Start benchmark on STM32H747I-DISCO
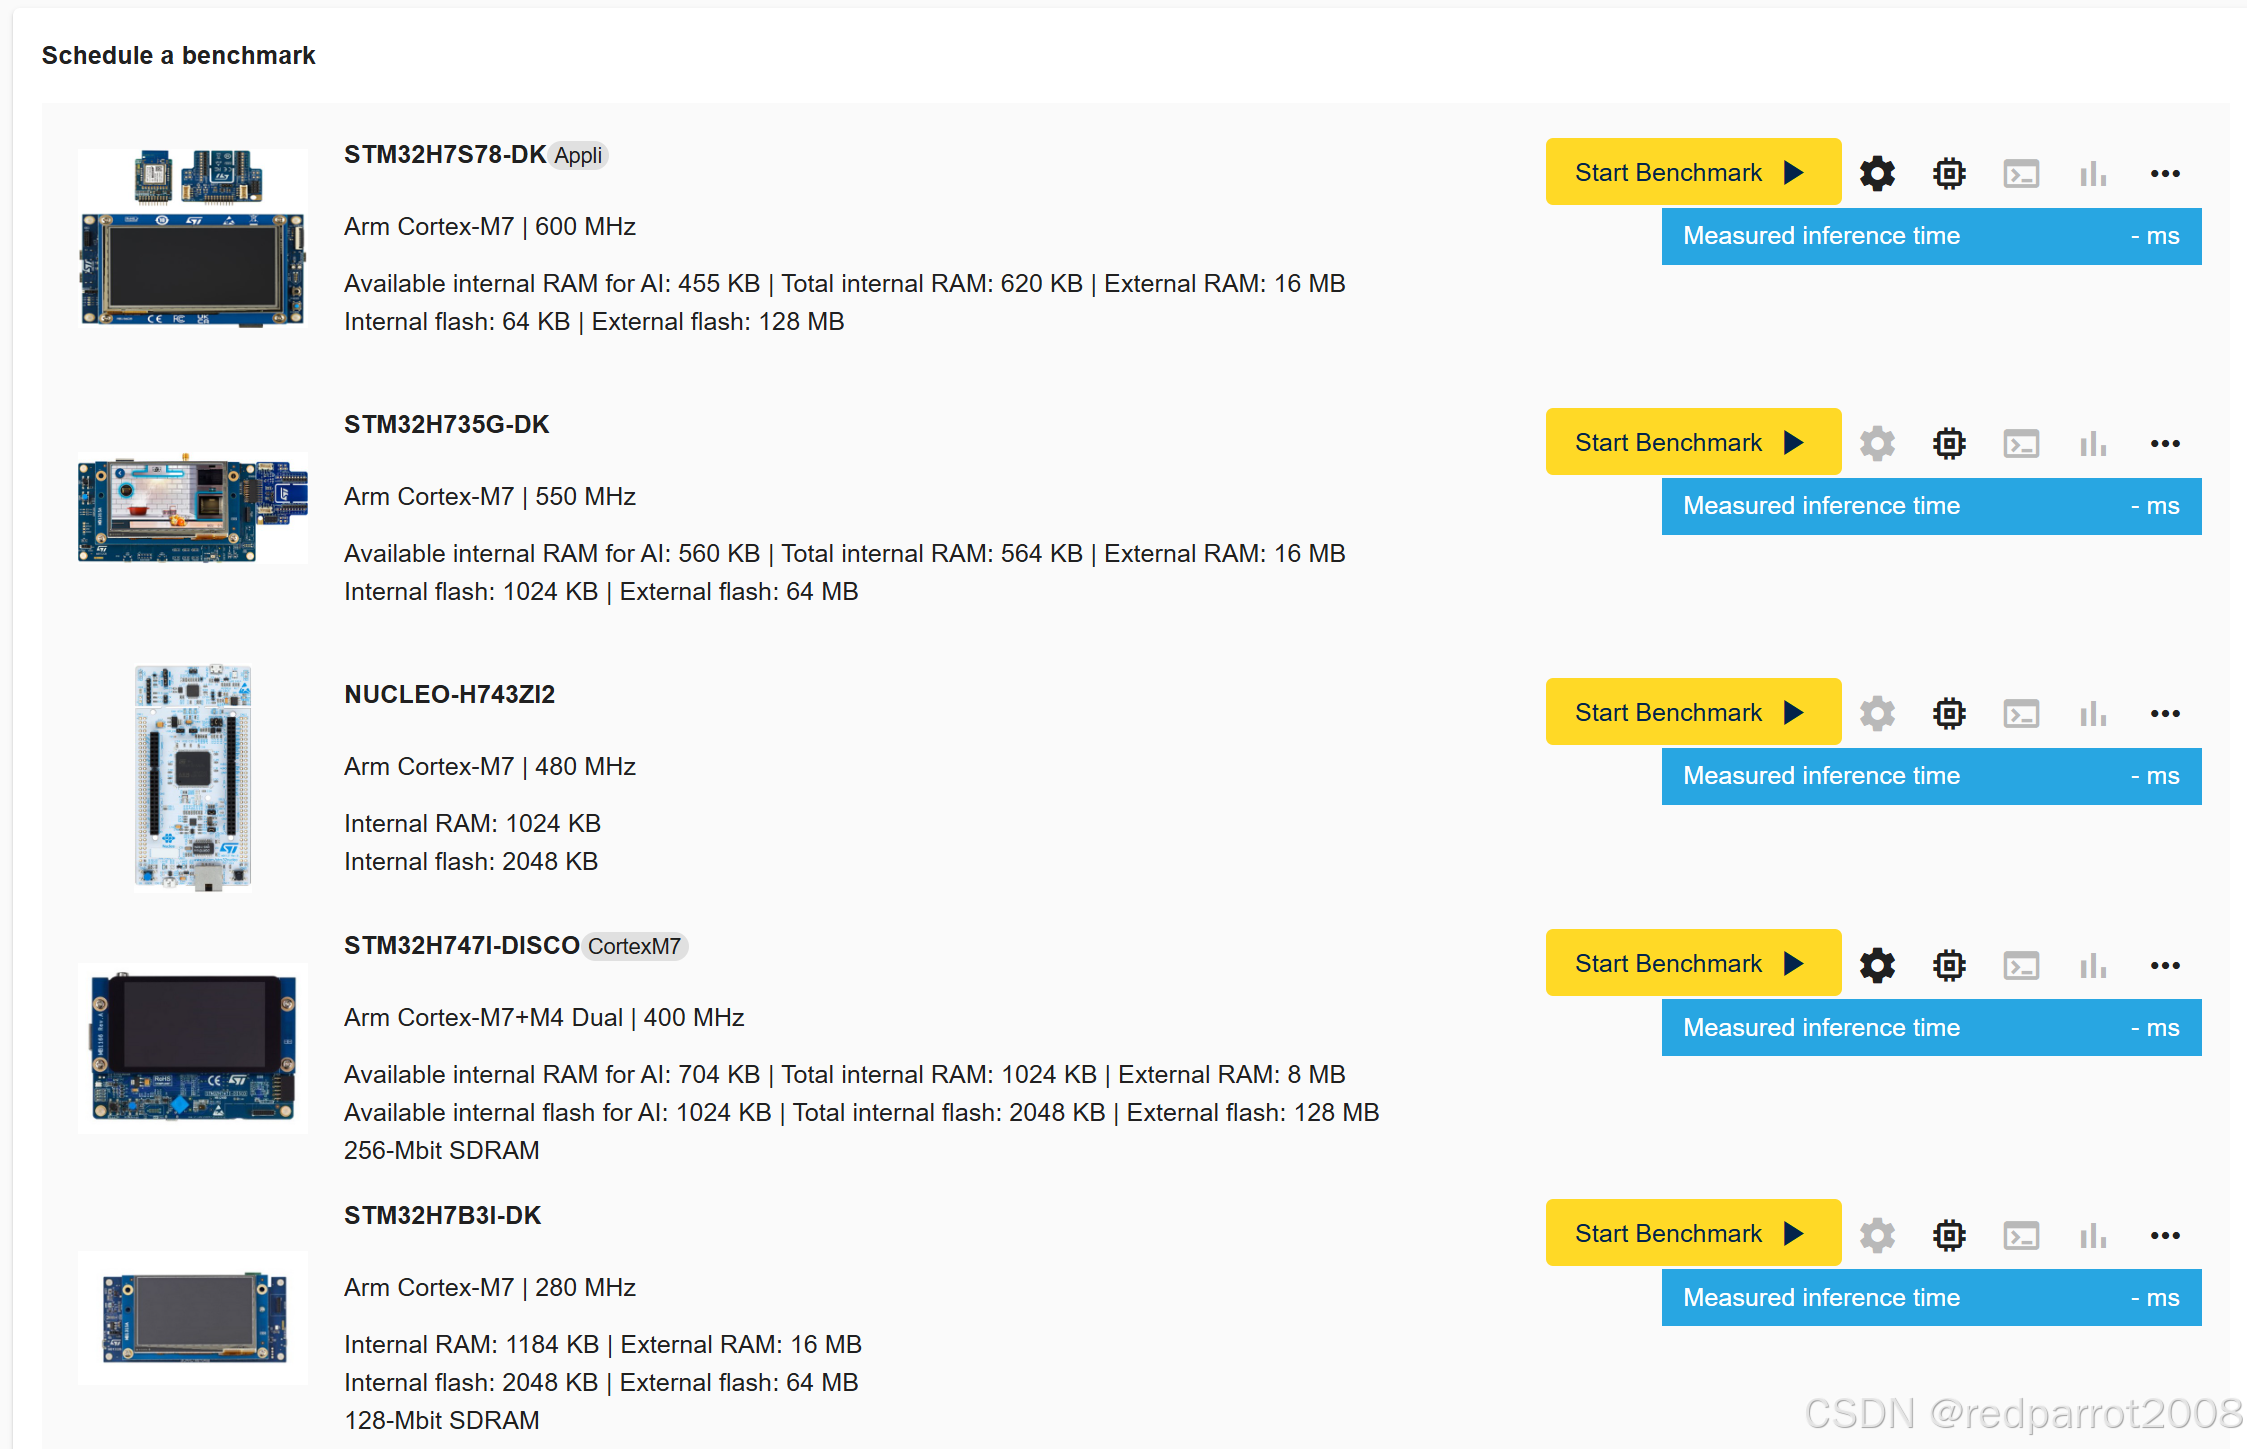 pyautogui.click(x=1692, y=963)
